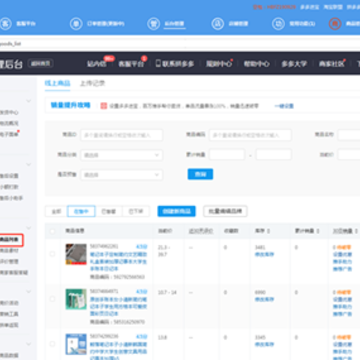Filter list by 已下架 tab
Screen dimensions: 360x360
136,211
